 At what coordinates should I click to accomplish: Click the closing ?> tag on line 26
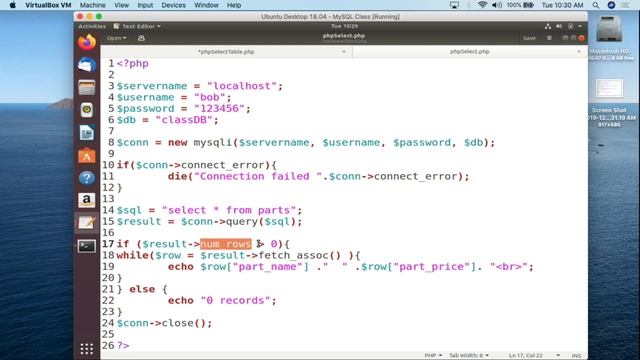point(123,345)
